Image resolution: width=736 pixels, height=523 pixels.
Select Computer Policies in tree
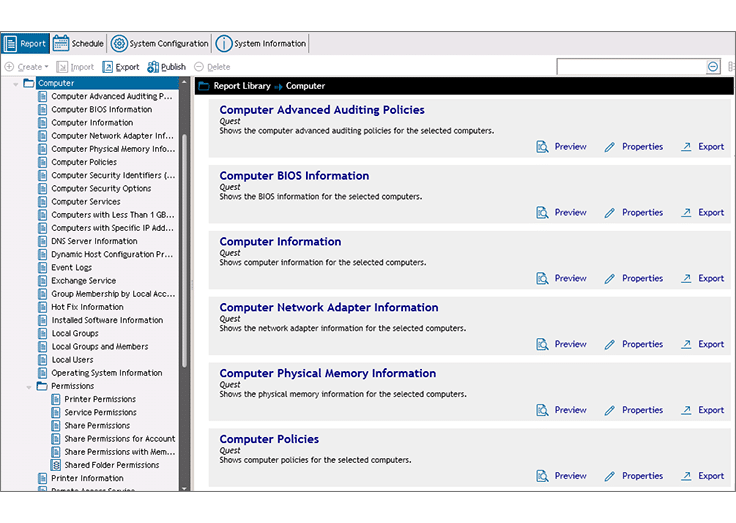tap(84, 162)
